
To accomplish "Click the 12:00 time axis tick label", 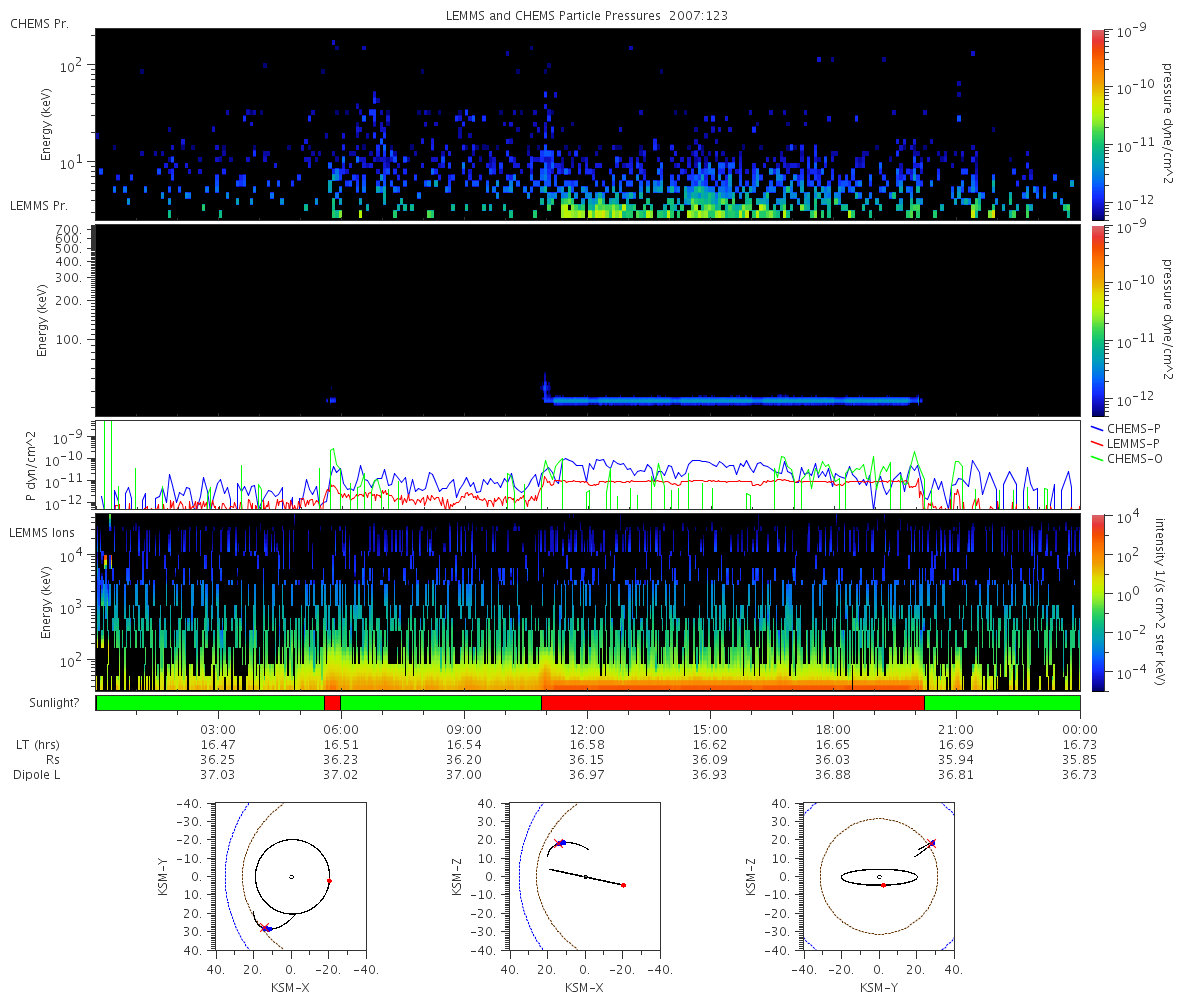I will click(x=587, y=729).
